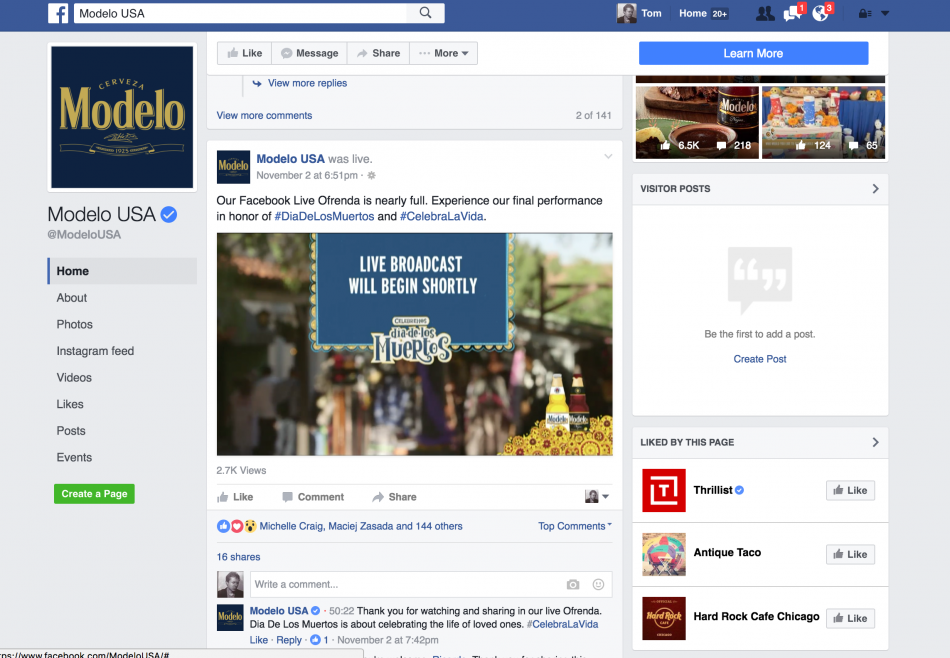The height and width of the screenshot is (658, 950).
Task: Click the Modelo avatar beside the comment
Action: [x=230, y=617]
